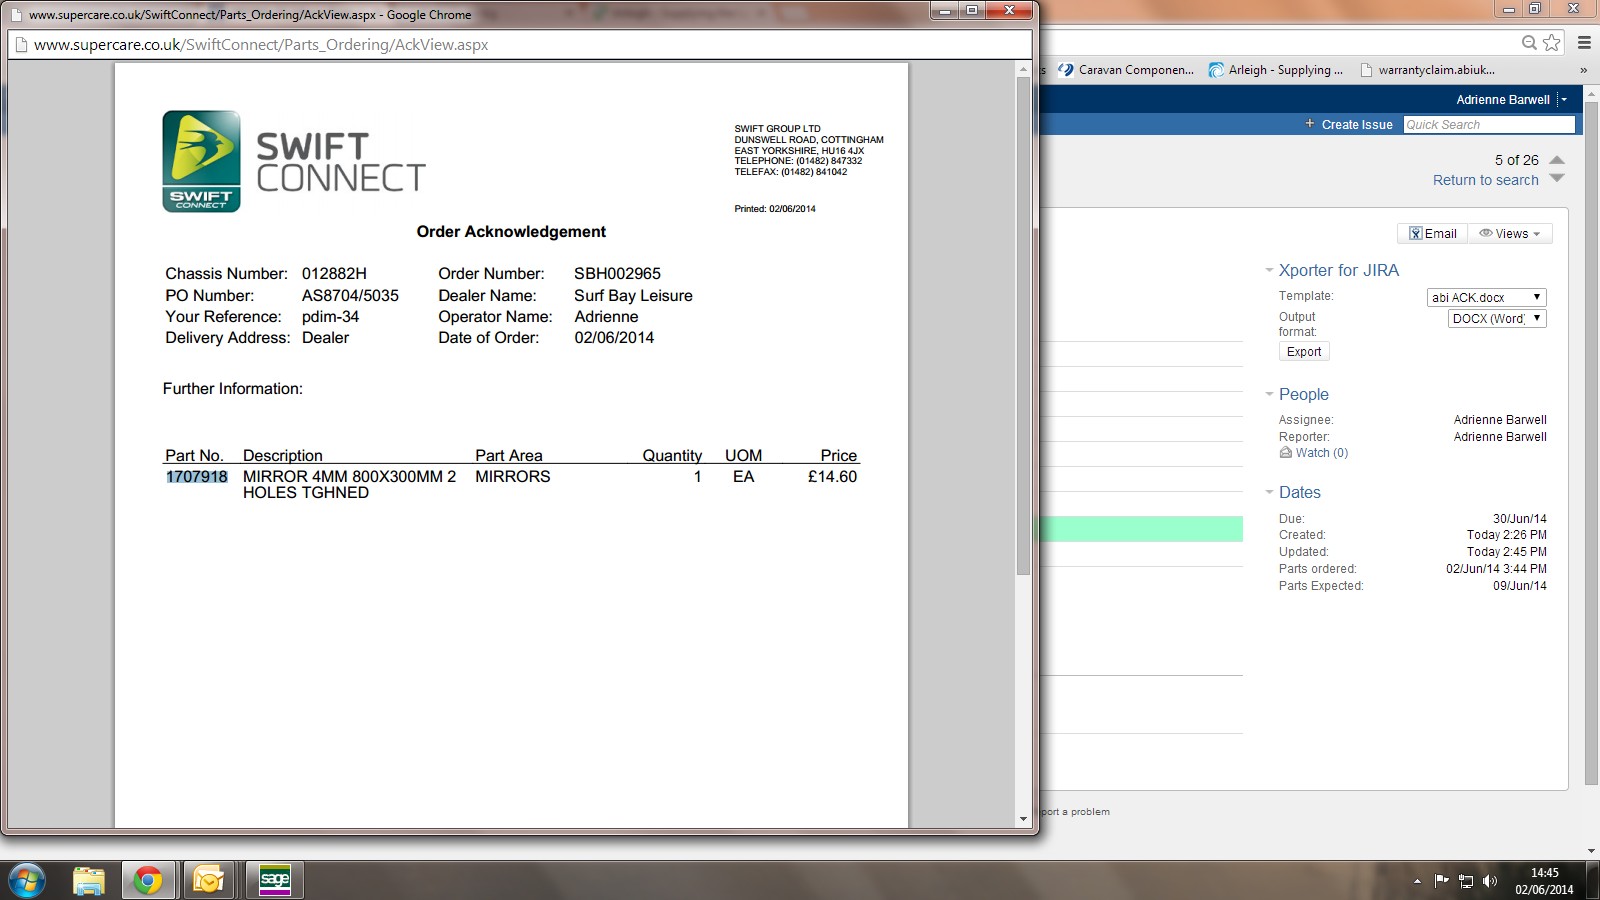Click dealer name Surf Bay Leisure
Screen dimensions: 1600x900
[x=633, y=296]
